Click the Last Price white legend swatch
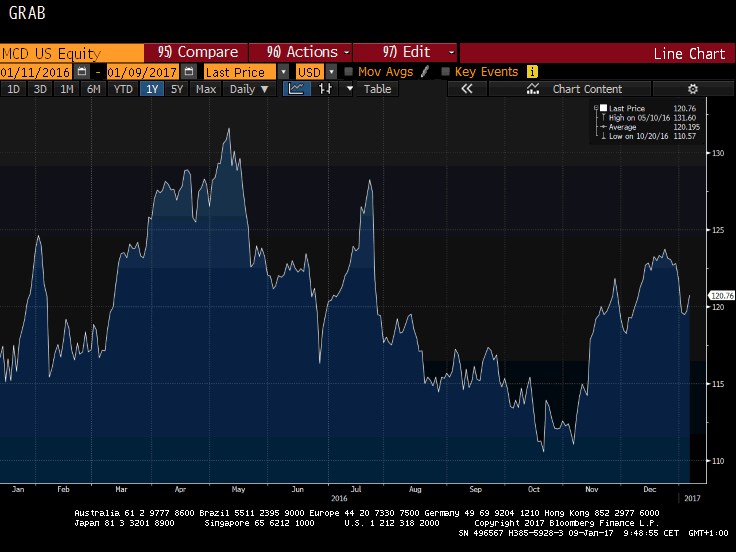 click(603, 107)
